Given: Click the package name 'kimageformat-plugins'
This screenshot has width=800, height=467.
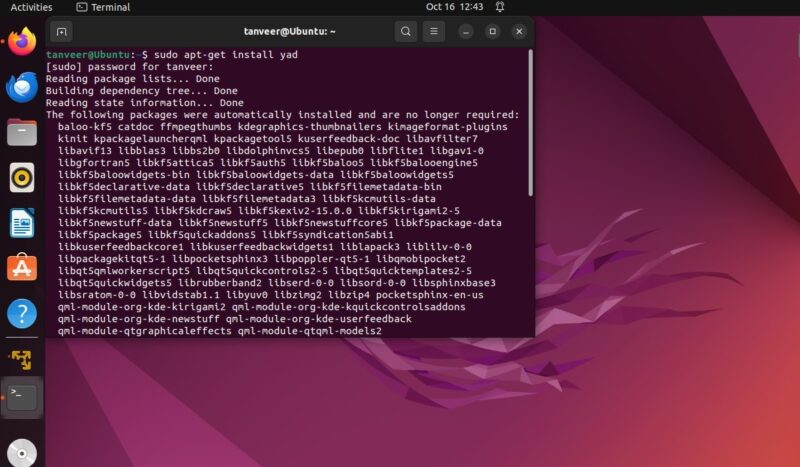Looking at the screenshot, I should coord(447,127).
